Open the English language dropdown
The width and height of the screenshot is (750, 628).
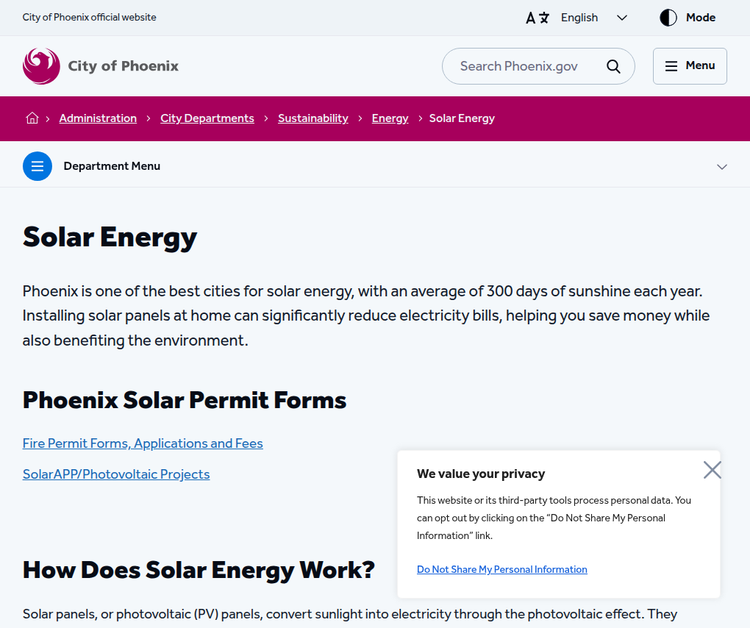(x=594, y=17)
